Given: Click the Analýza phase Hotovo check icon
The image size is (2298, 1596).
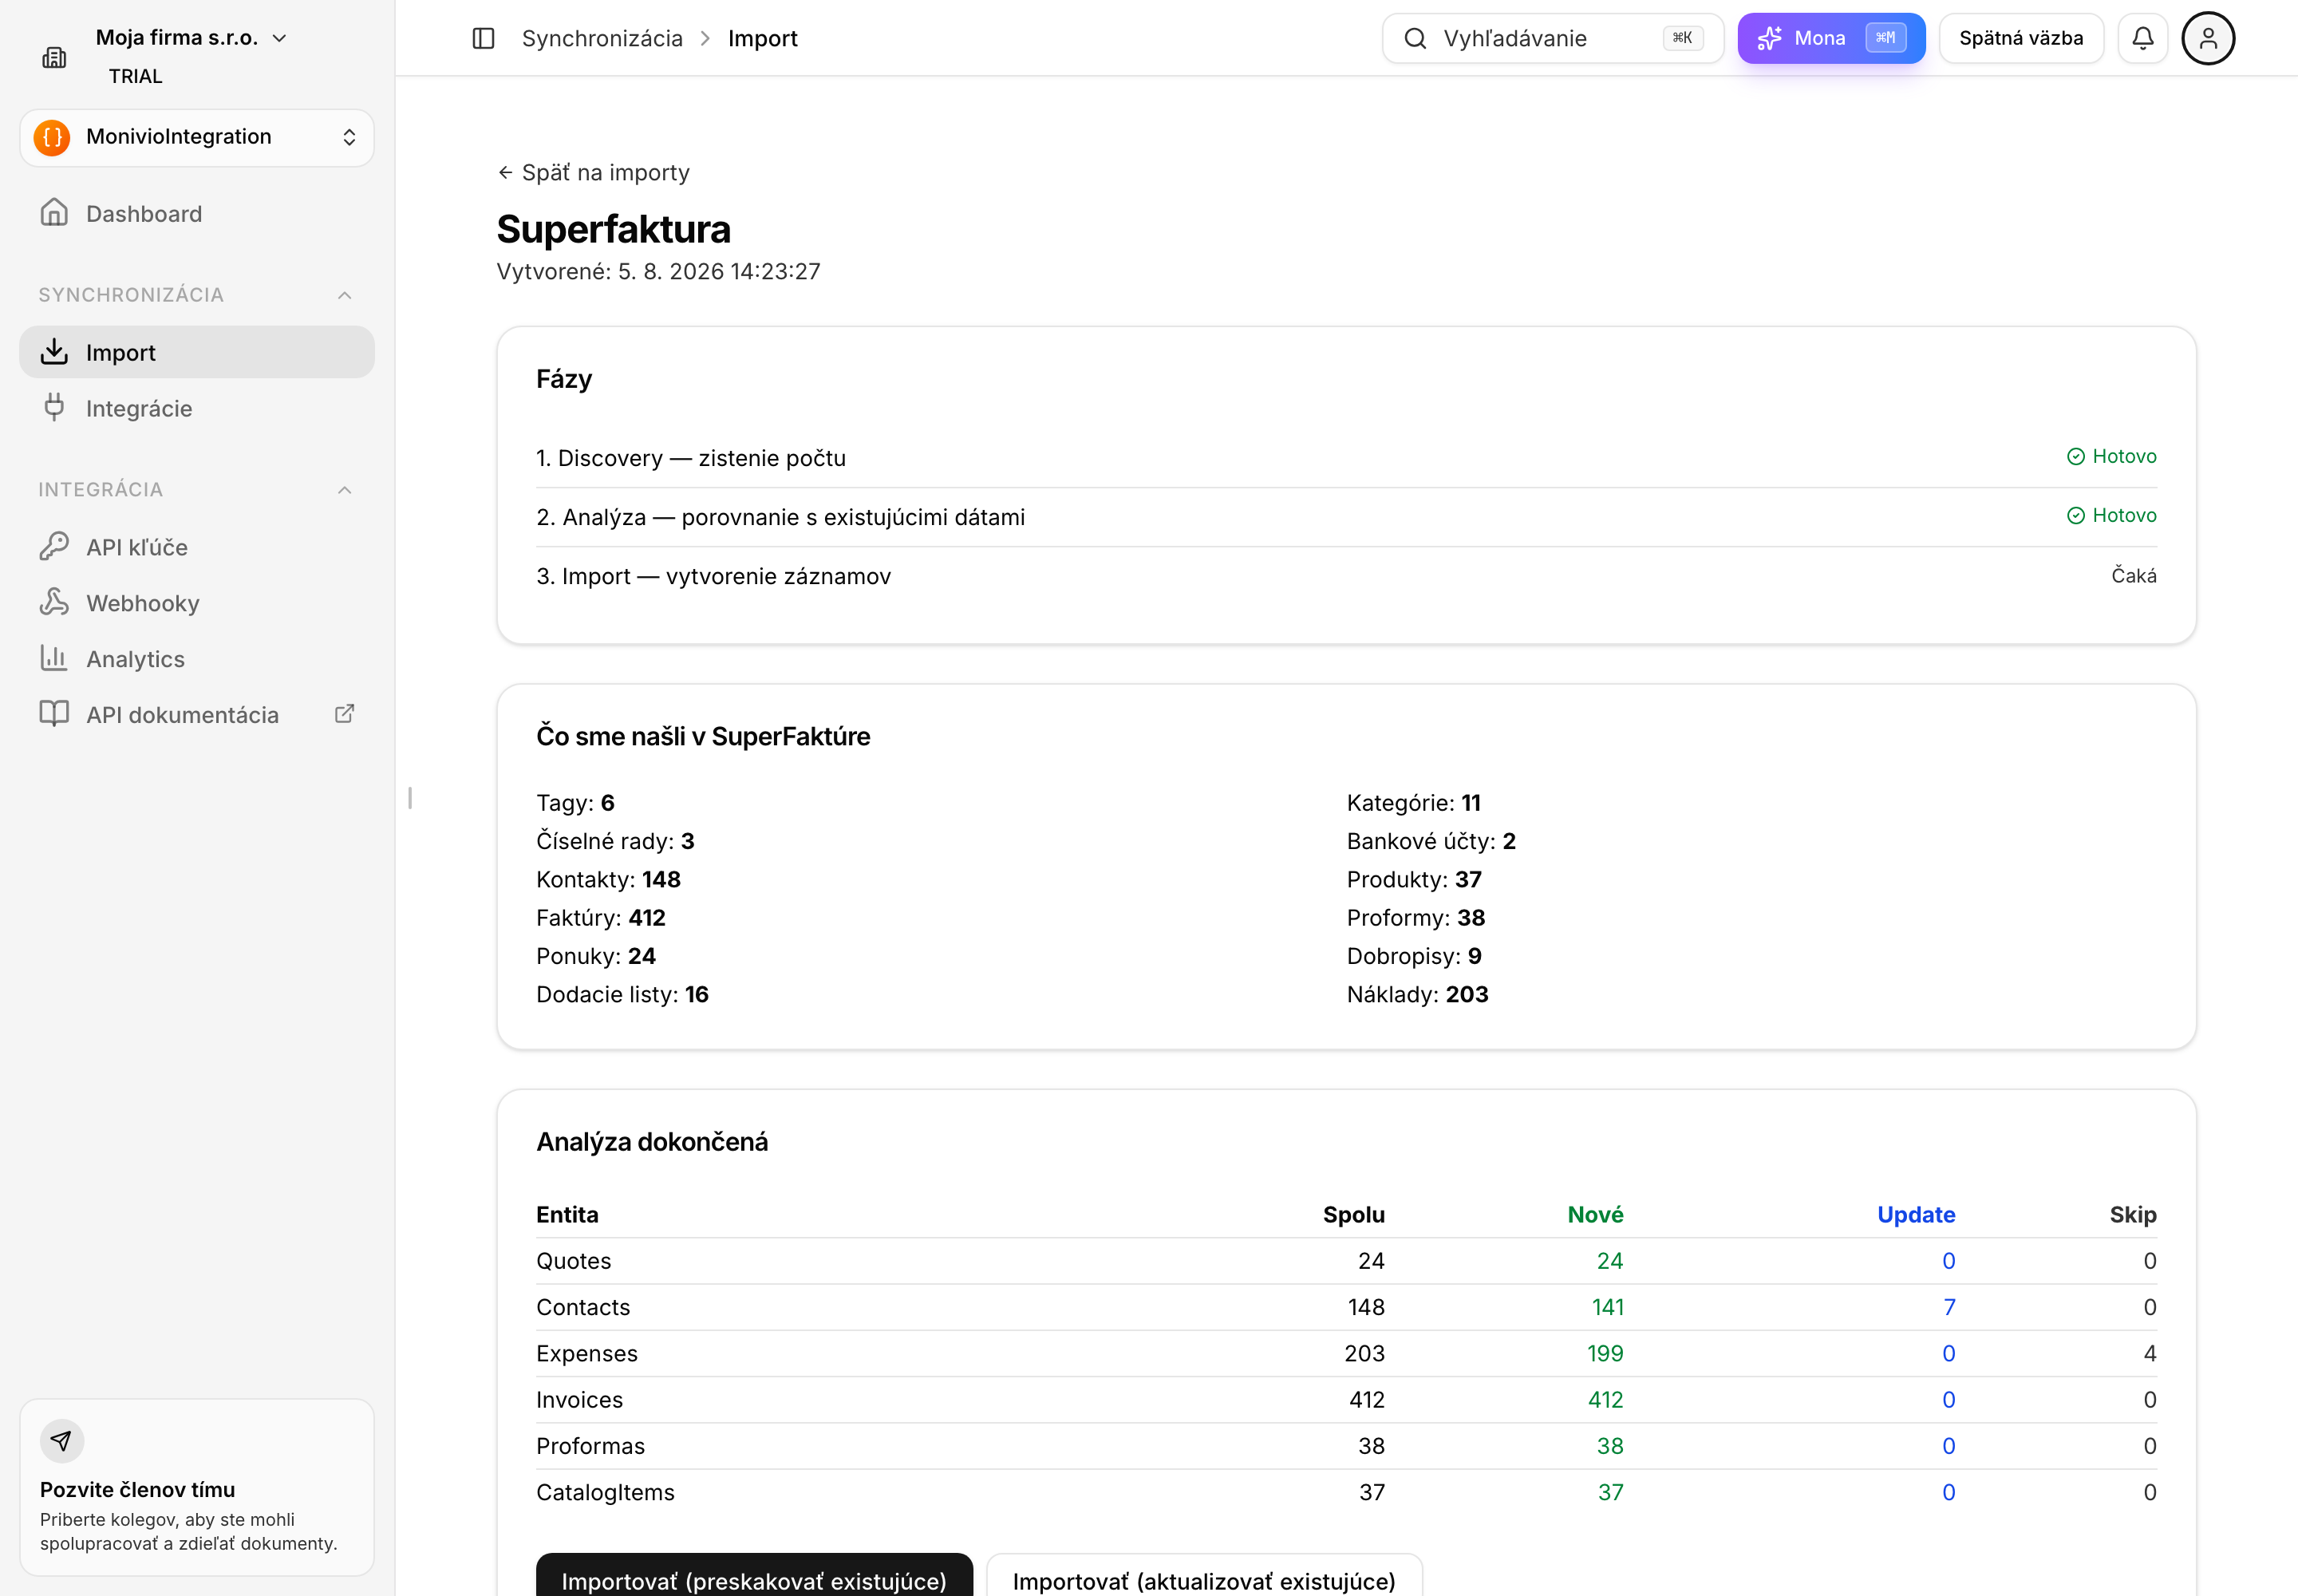Looking at the screenshot, I should pyautogui.click(x=2076, y=516).
